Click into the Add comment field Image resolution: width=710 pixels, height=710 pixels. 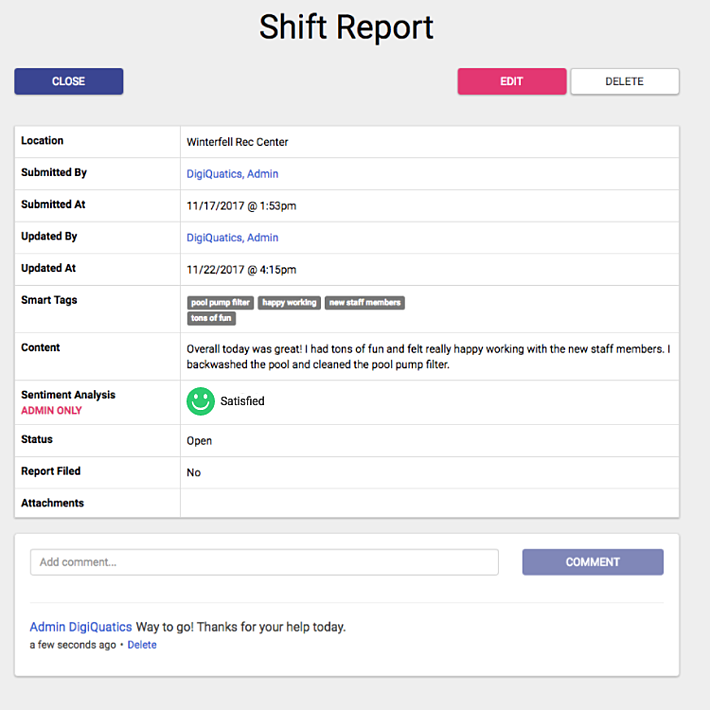click(x=264, y=562)
